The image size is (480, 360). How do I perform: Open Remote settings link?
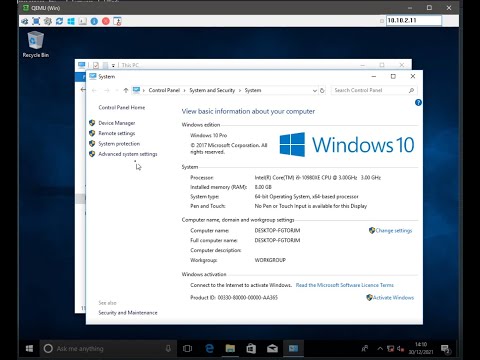coord(117,133)
